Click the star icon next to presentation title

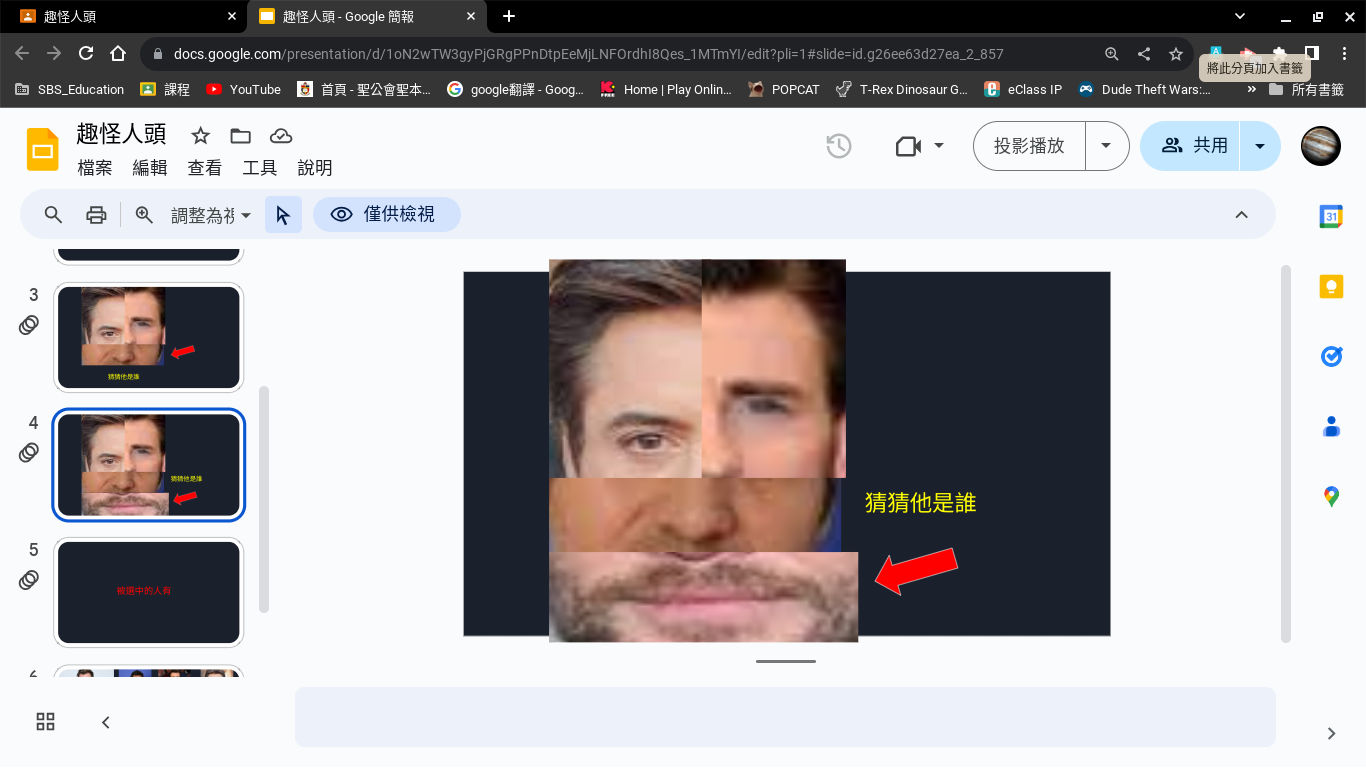pos(201,136)
